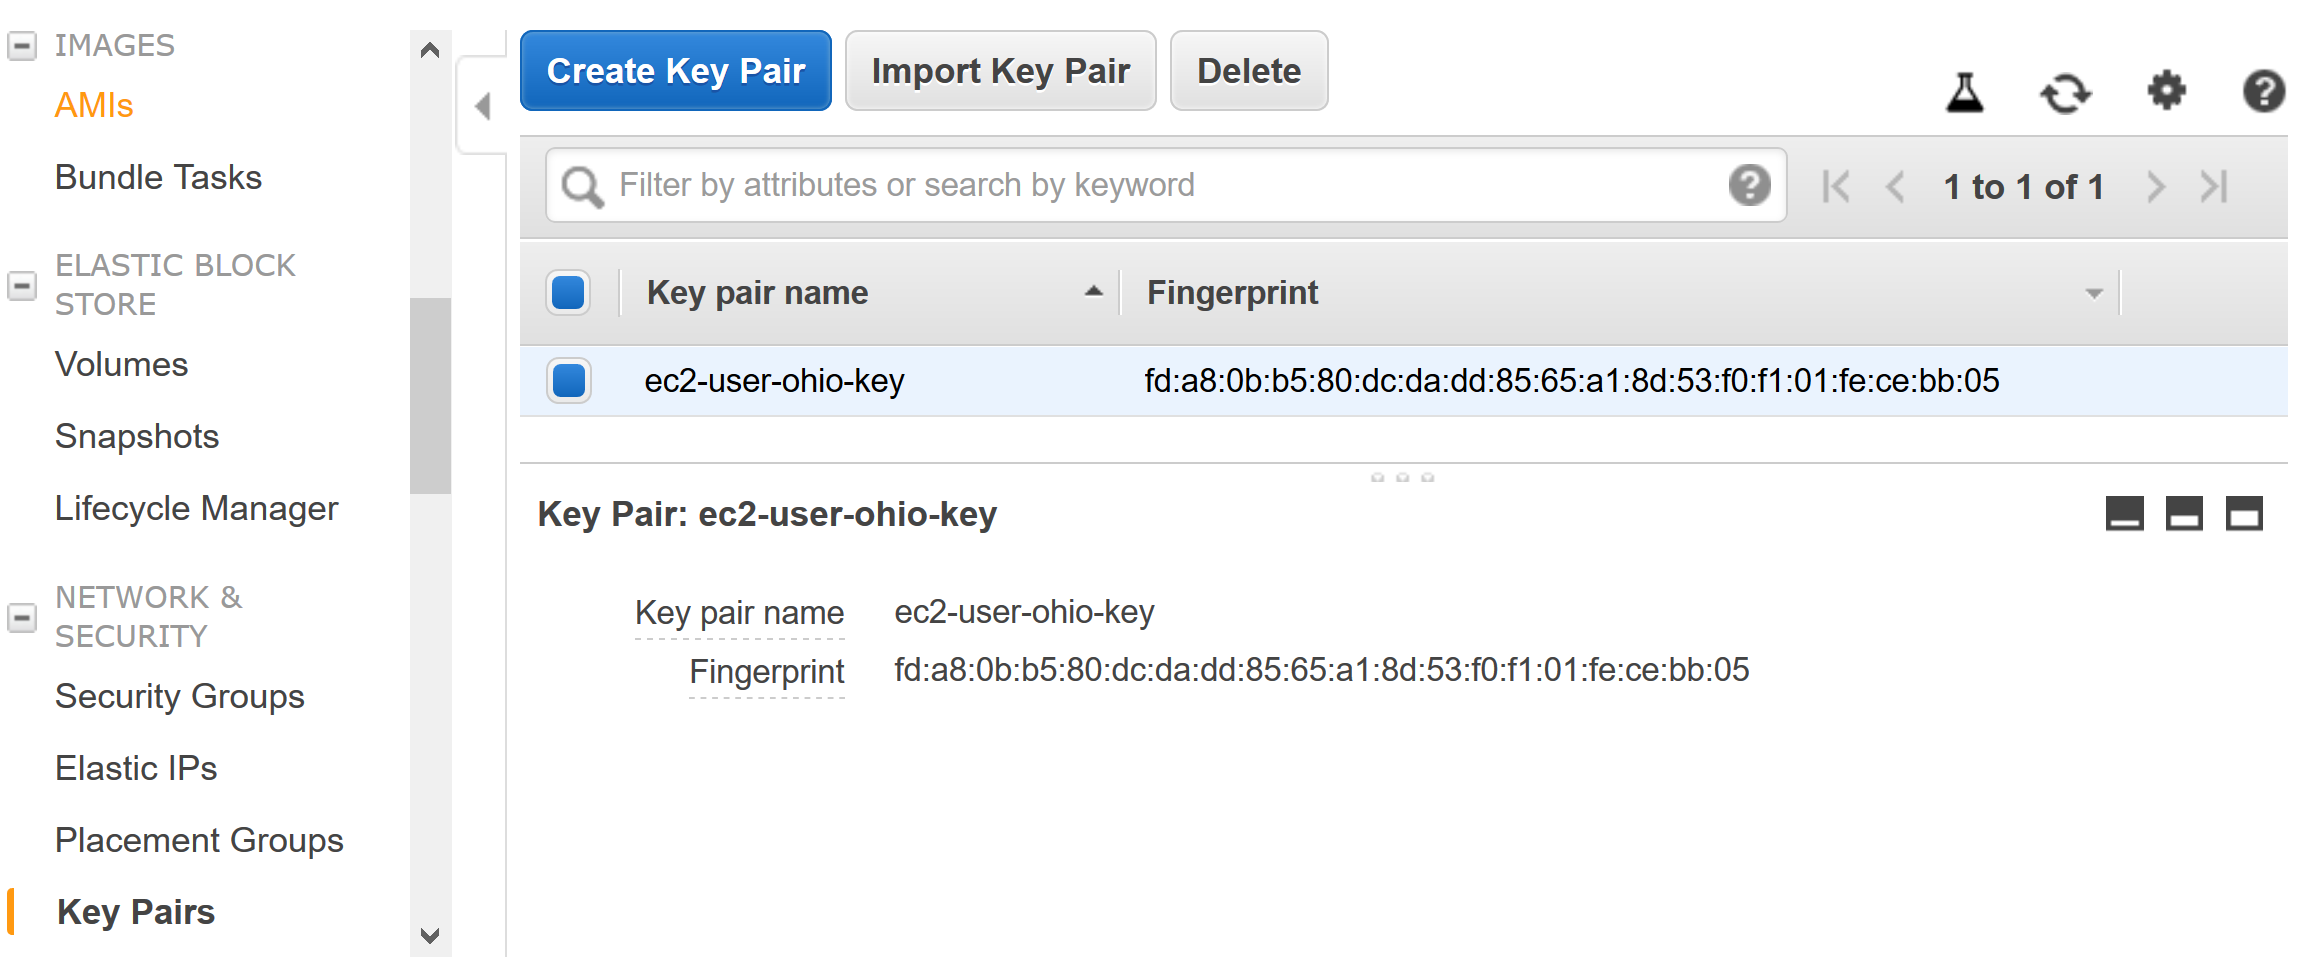Open Security Groups in the sidebar
Screen dimensions: 2306x967
tap(179, 696)
